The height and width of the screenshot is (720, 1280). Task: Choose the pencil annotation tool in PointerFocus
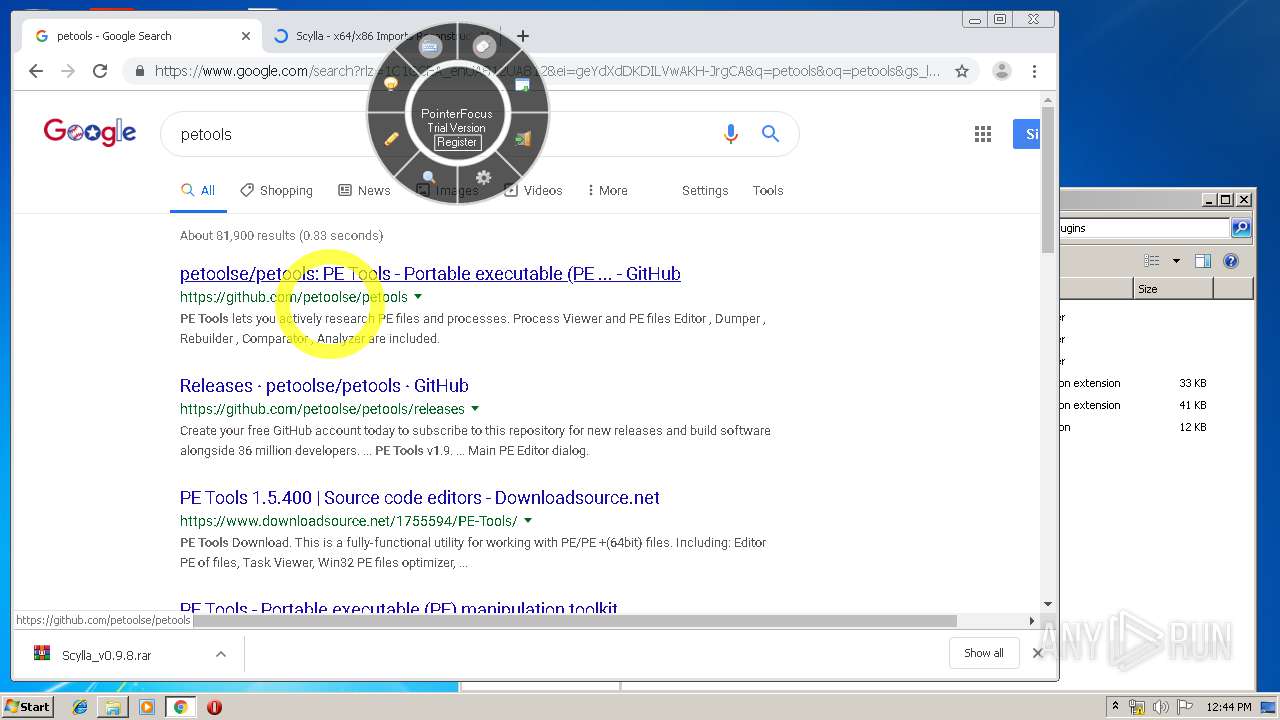click(x=391, y=139)
